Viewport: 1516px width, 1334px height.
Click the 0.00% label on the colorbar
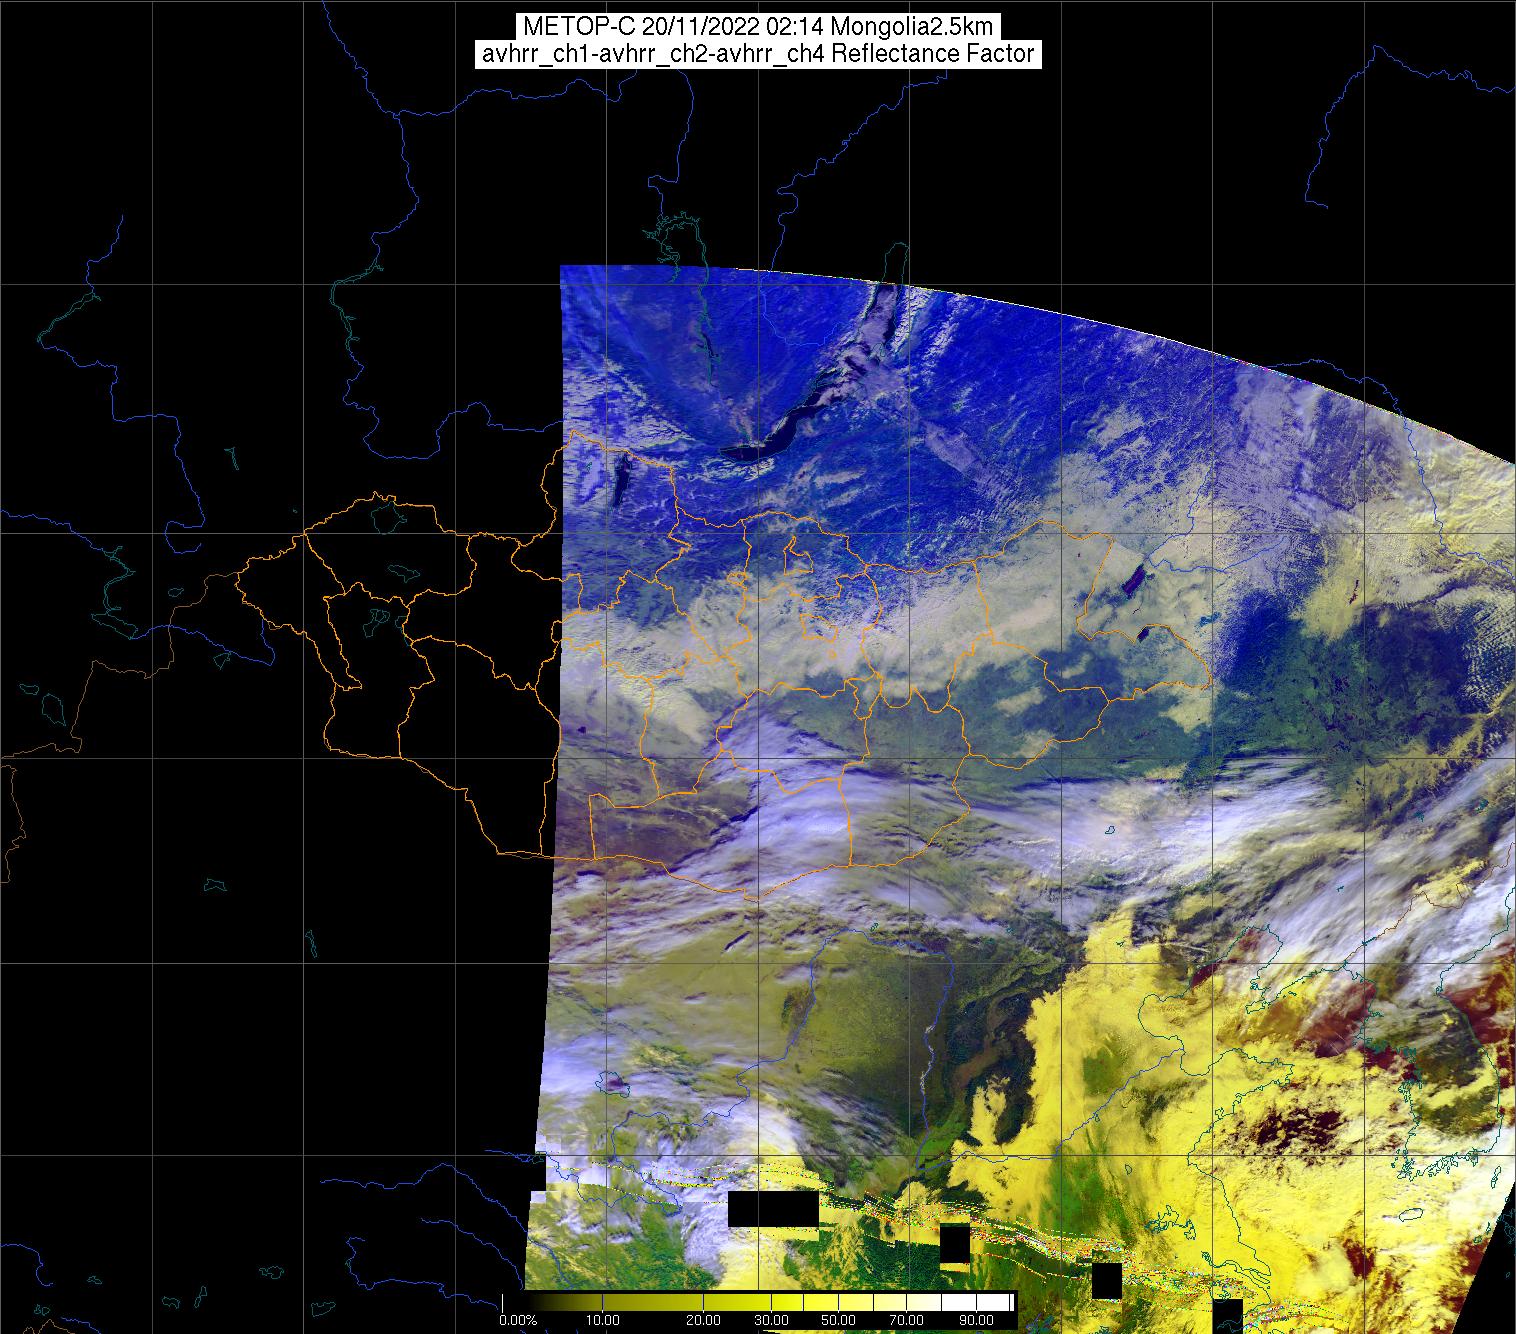(x=516, y=1320)
